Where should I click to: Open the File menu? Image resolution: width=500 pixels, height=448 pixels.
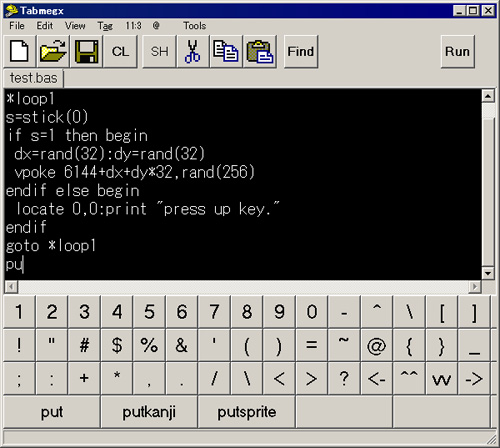tap(17, 26)
